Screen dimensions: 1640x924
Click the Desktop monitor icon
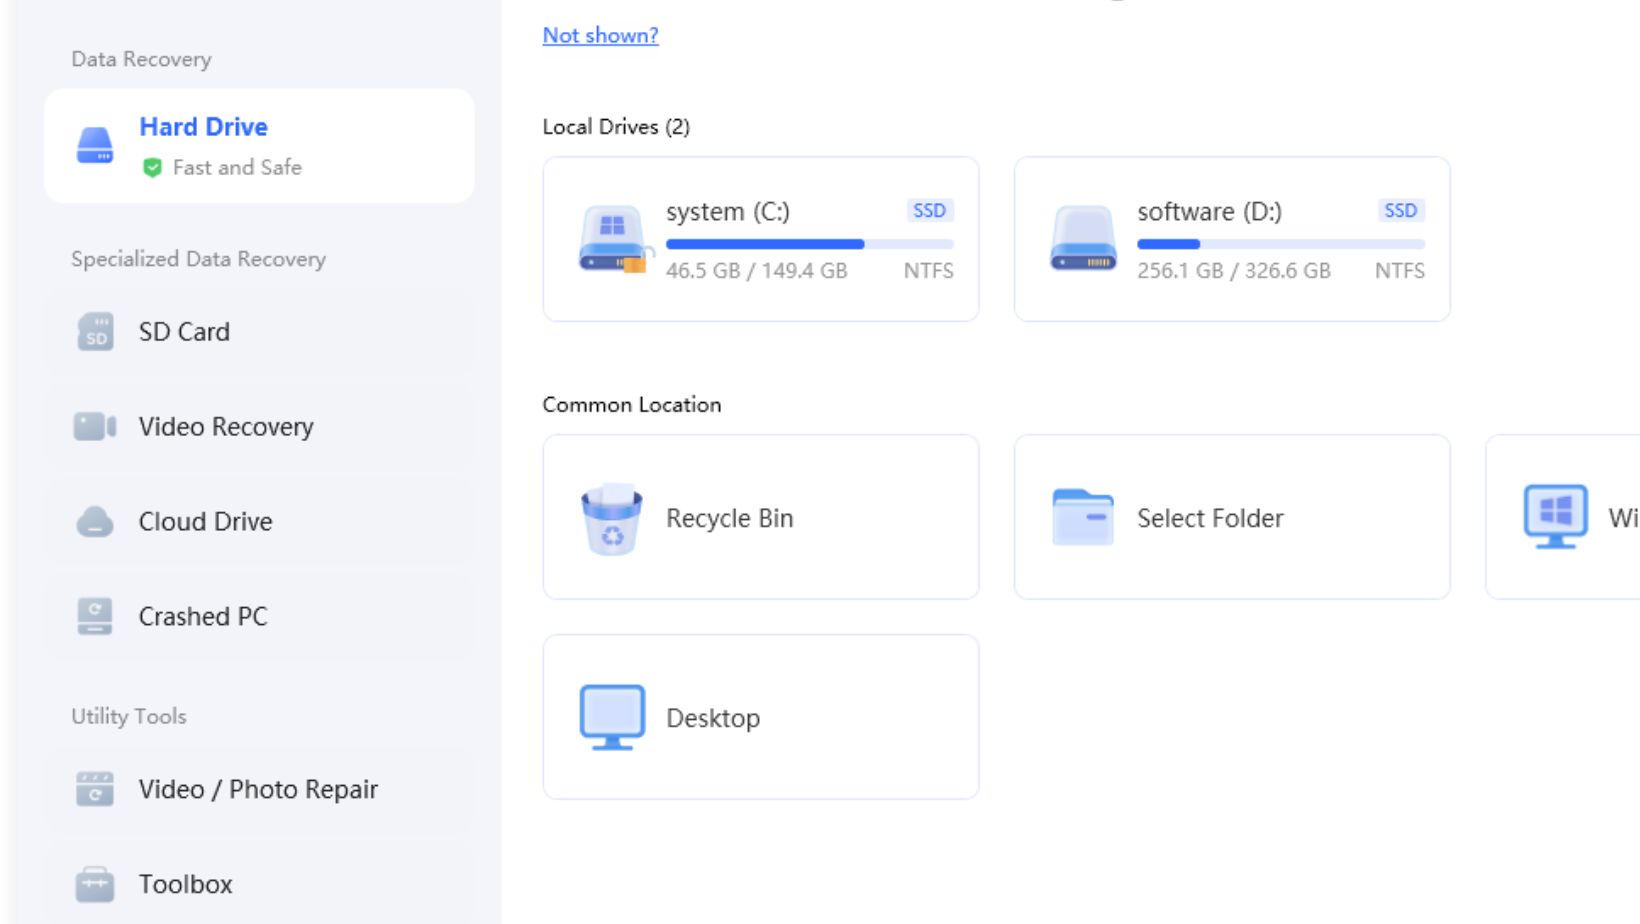click(x=611, y=717)
